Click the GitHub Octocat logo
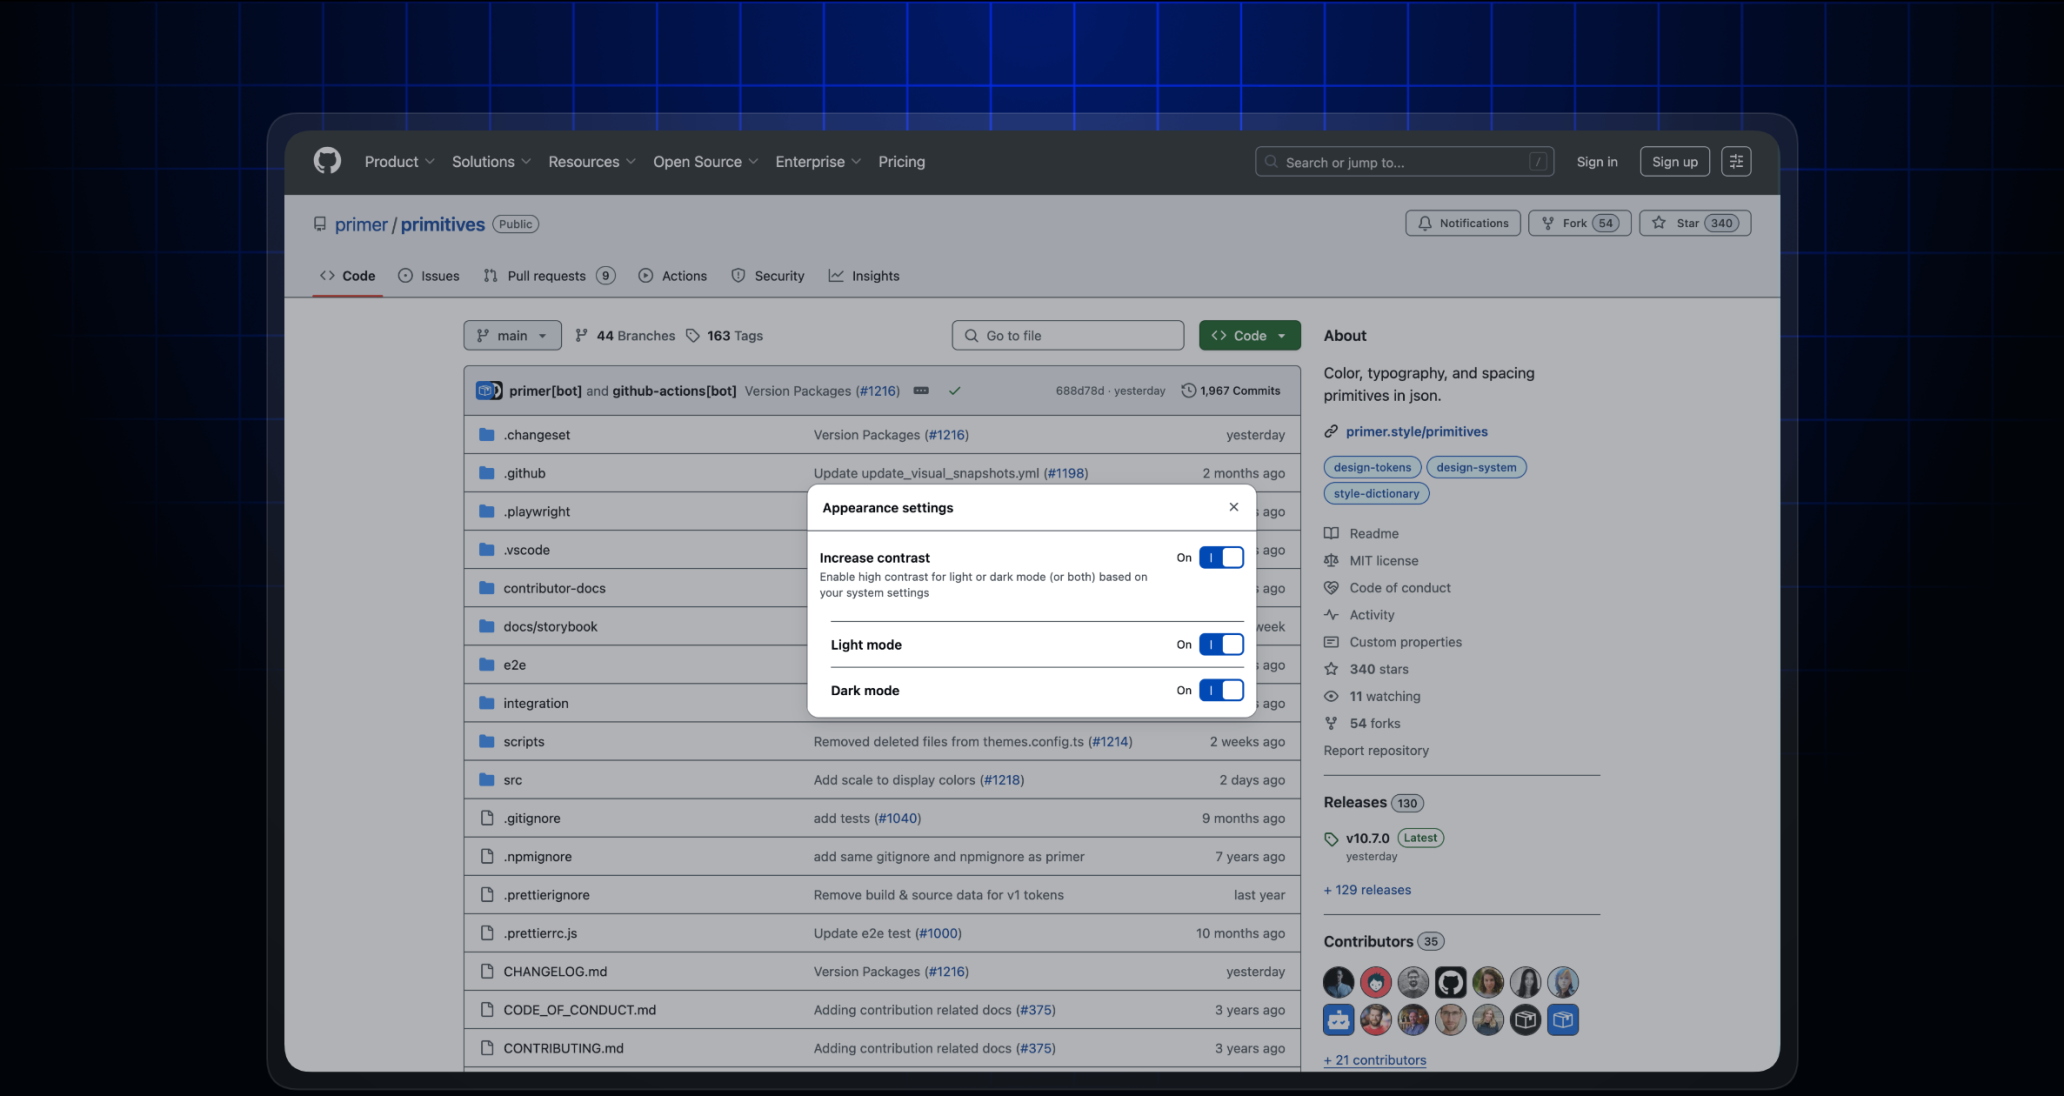The image size is (2064, 1096). [x=327, y=161]
